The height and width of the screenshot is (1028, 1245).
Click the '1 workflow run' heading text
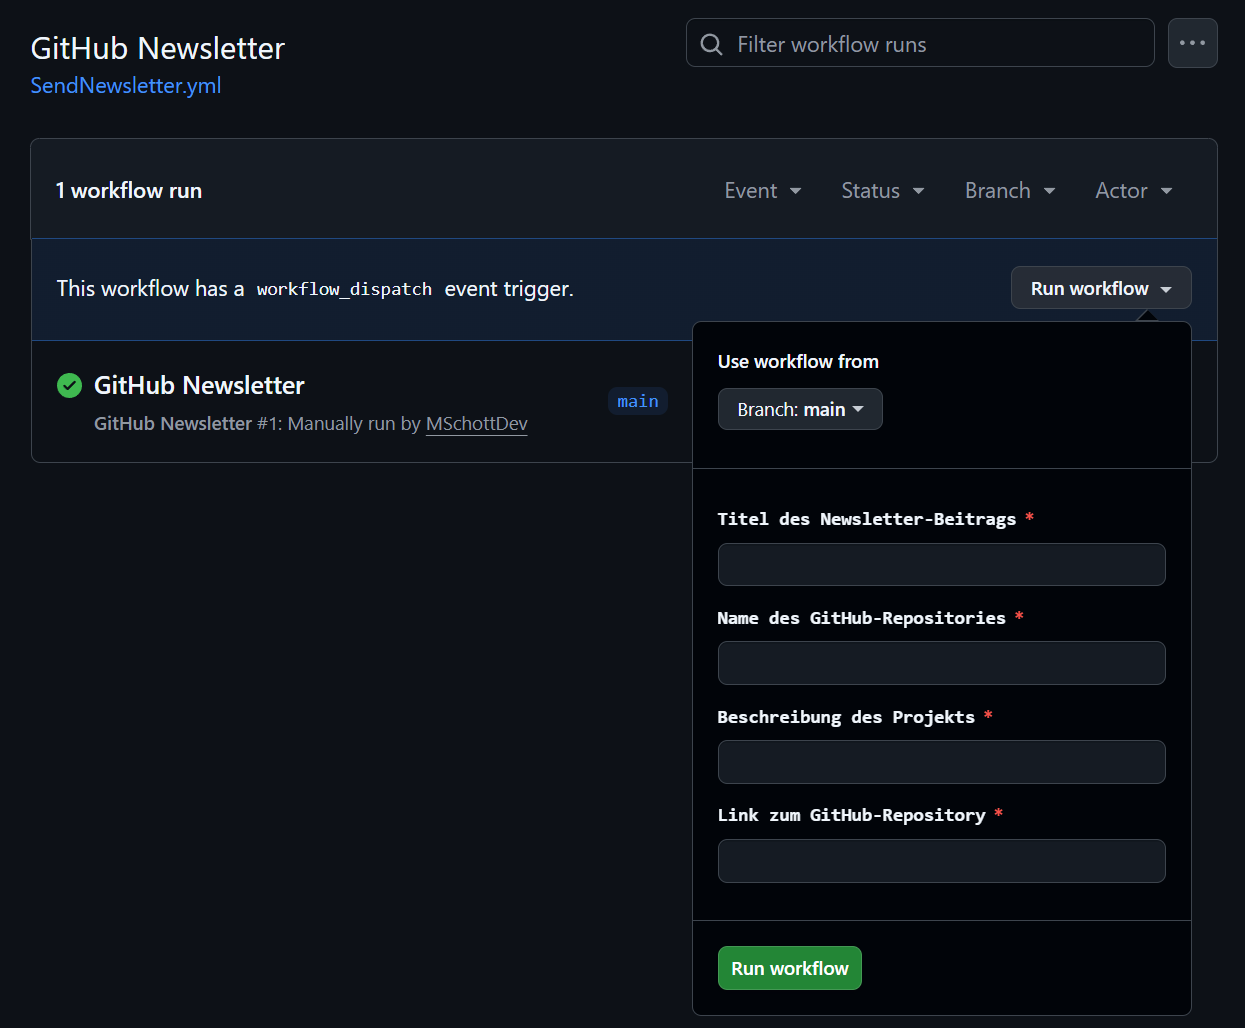point(129,190)
